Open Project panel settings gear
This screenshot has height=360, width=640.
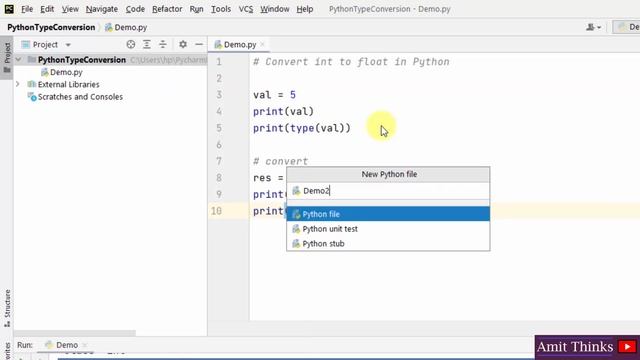coord(183,44)
